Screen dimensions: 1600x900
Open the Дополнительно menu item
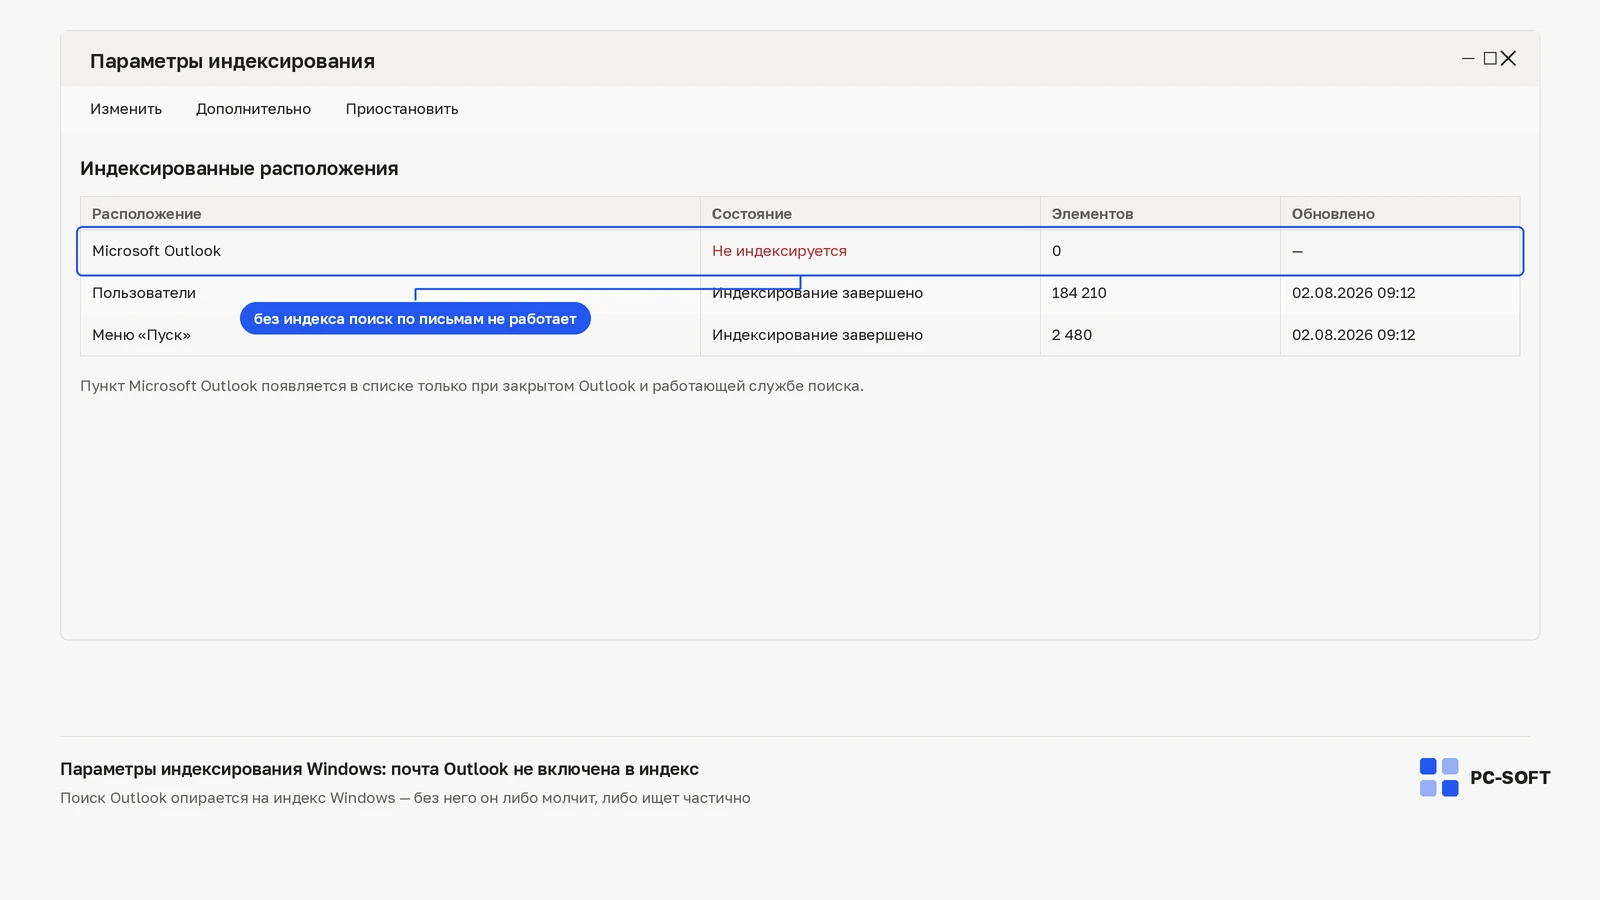pyautogui.click(x=253, y=109)
